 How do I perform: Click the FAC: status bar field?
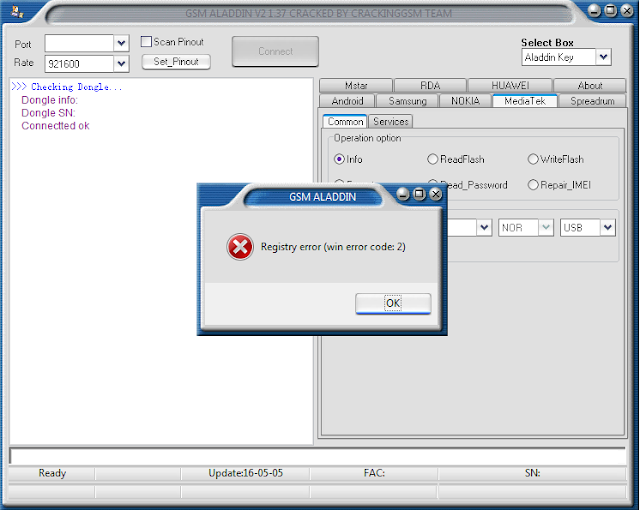374,473
